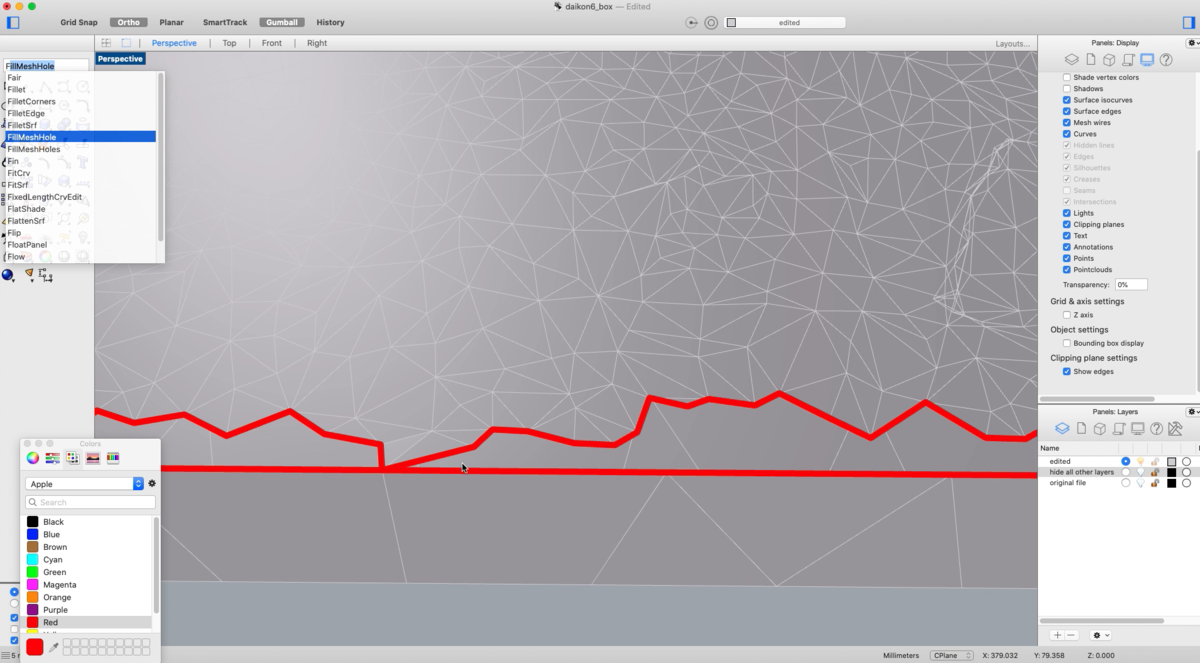Switch to the Right viewport tab
The height and width of the screenshot is (663, 1200).
tap(317, 43)
